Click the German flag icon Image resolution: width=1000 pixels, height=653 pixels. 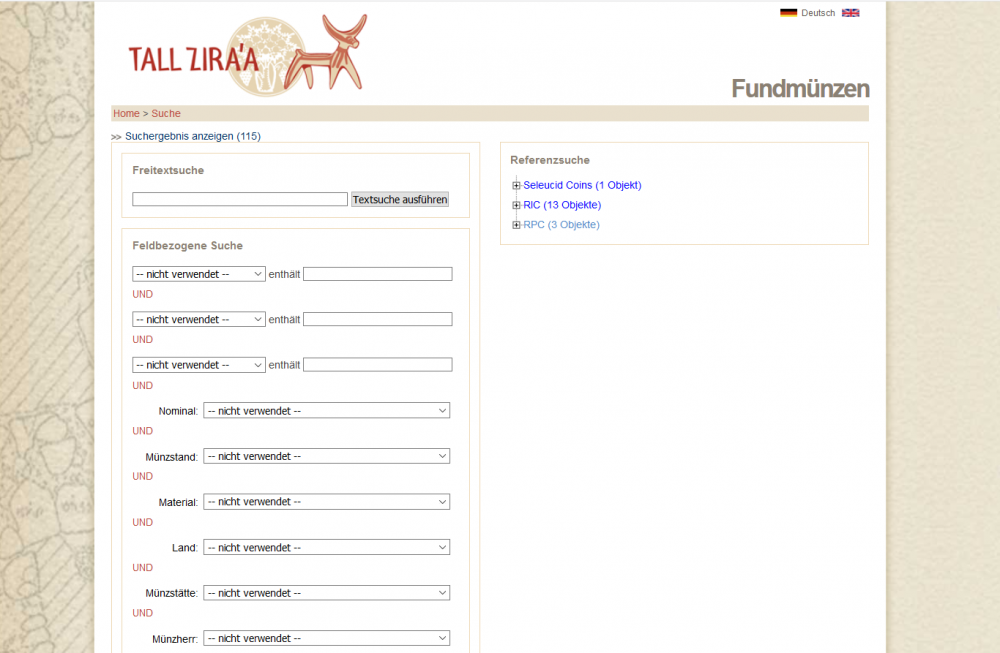coord(788,13)
